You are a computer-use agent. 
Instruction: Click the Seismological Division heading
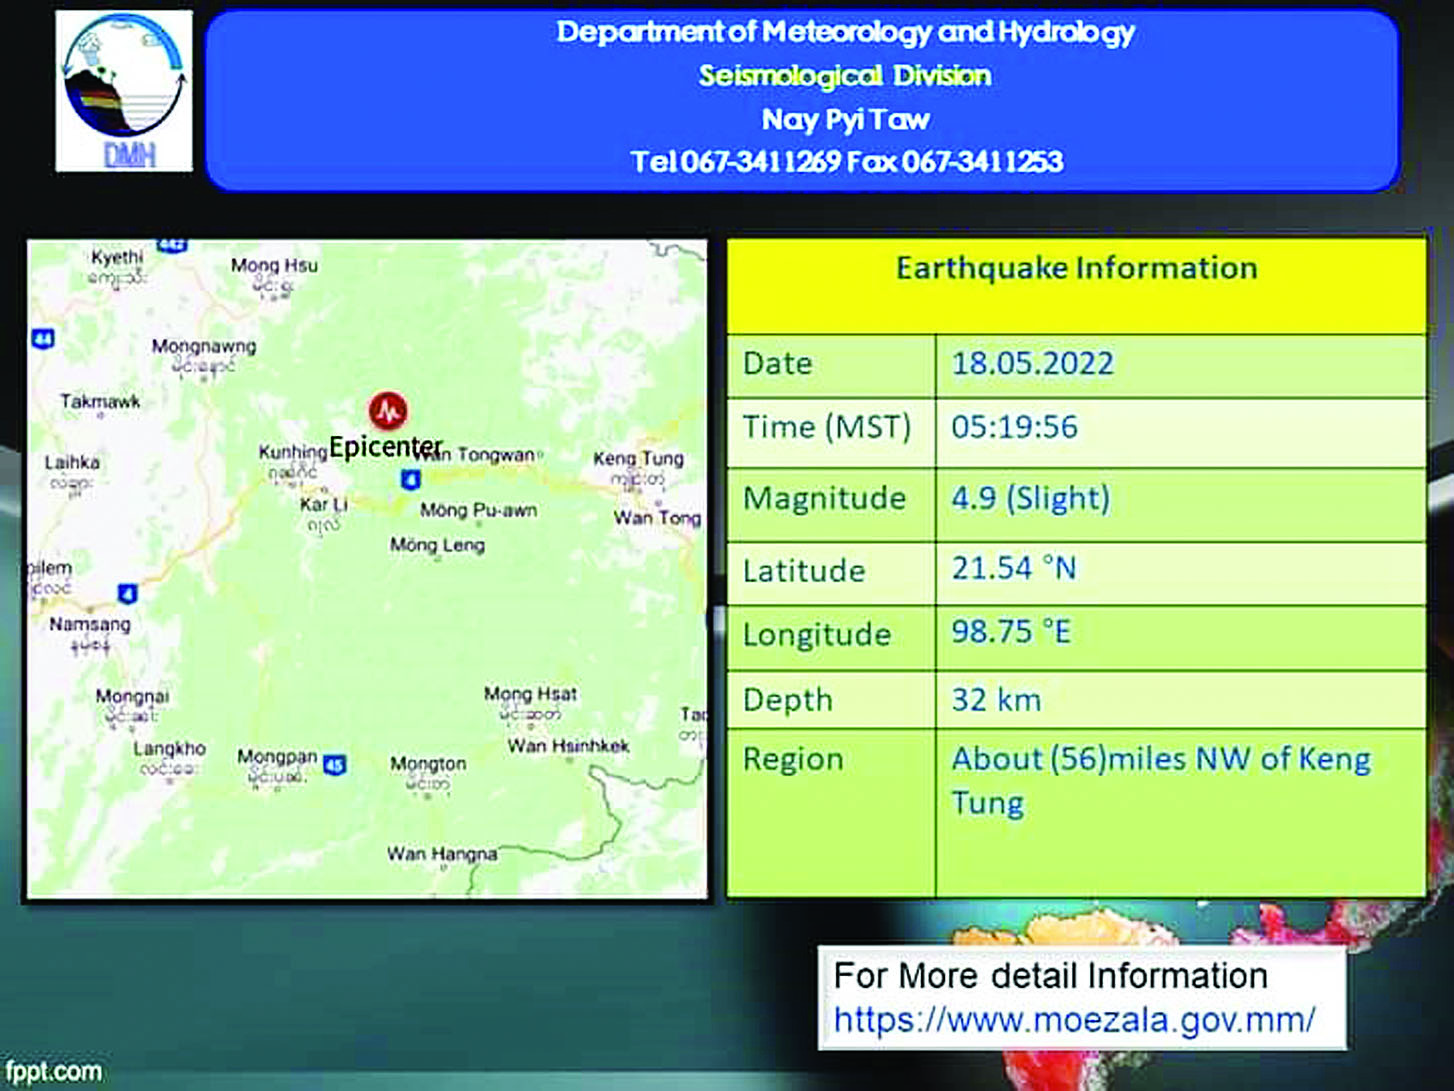[845, 76]
